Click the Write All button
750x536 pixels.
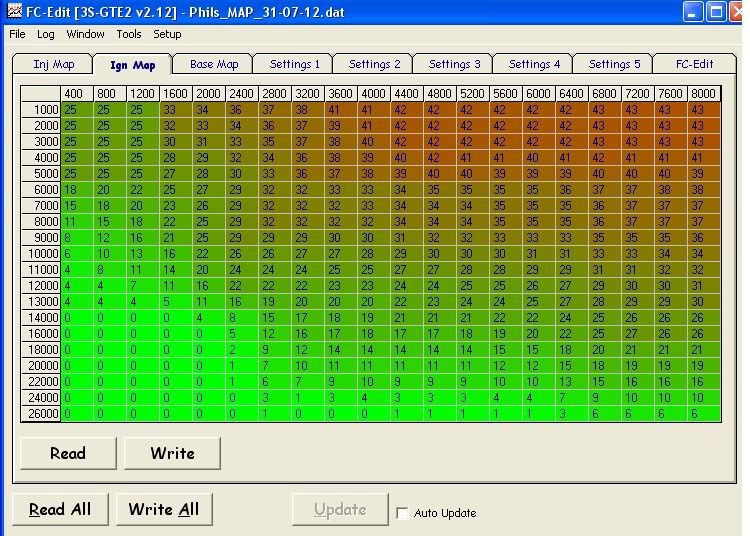[164, 509]
